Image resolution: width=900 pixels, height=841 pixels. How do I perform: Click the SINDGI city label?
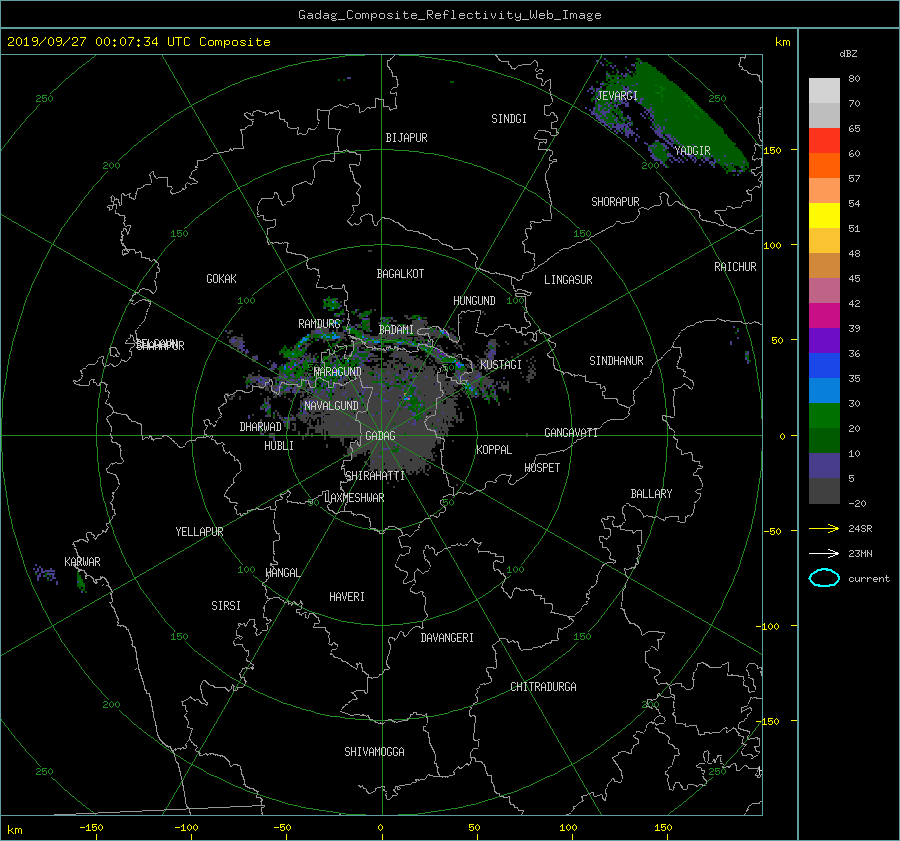point(509,119)
